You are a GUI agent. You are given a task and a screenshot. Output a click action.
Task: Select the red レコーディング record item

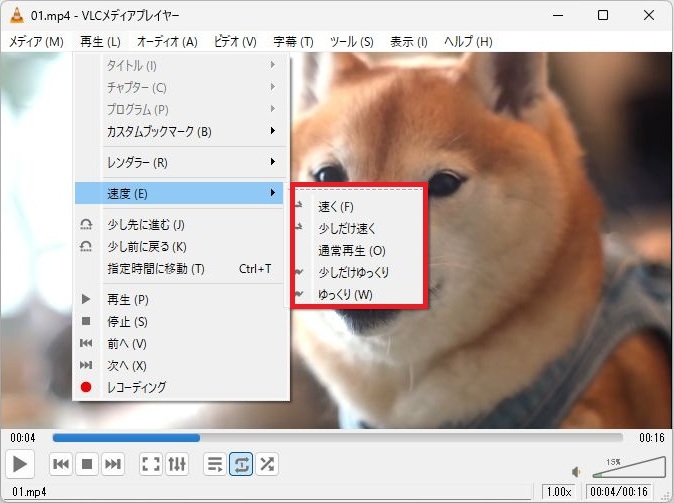[x=136, y=387]
